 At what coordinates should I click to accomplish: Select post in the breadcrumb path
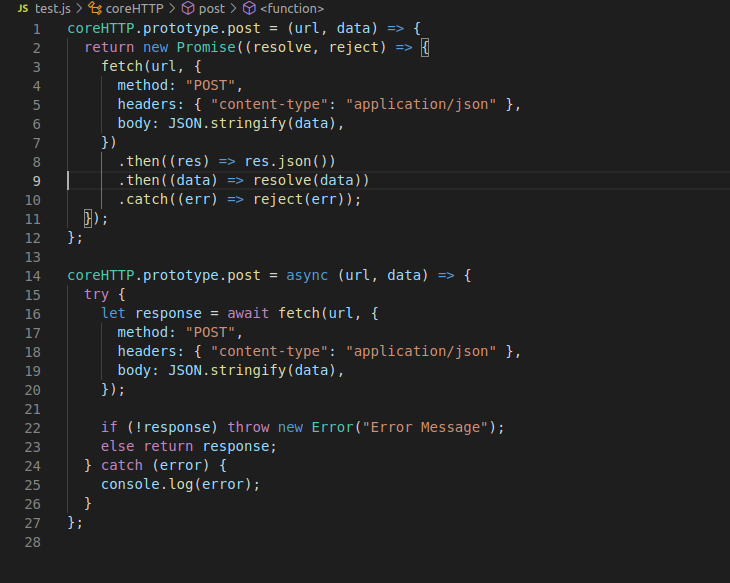[211, 9]
